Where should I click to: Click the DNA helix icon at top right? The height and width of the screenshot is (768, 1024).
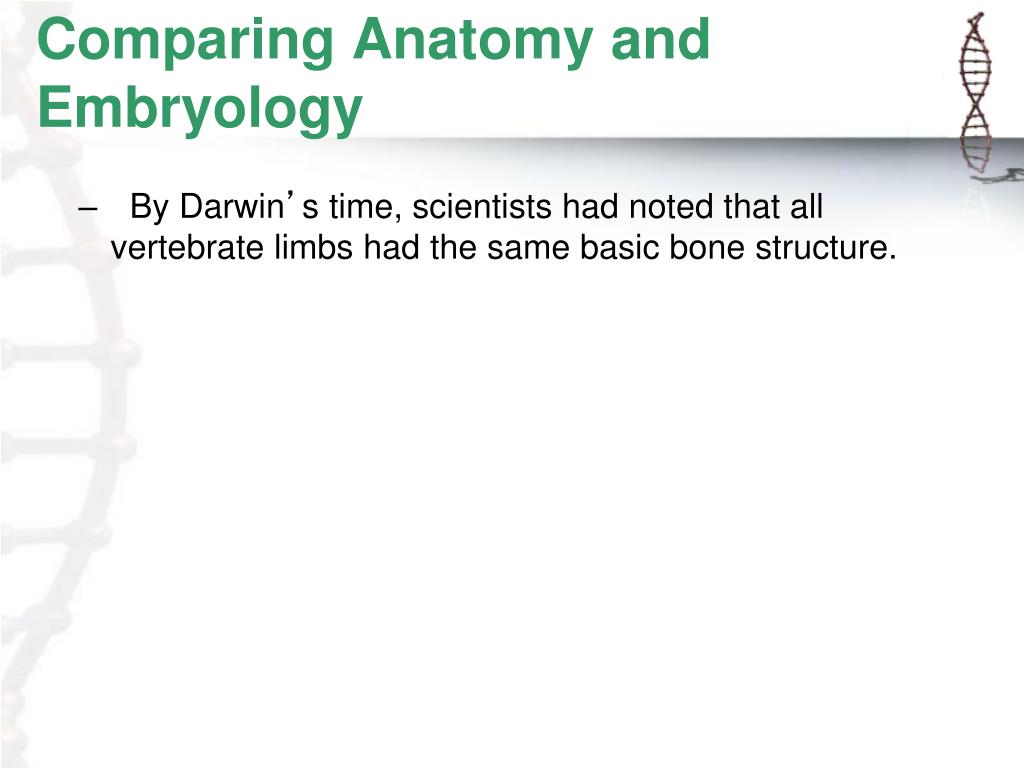(x=976, y=91)
